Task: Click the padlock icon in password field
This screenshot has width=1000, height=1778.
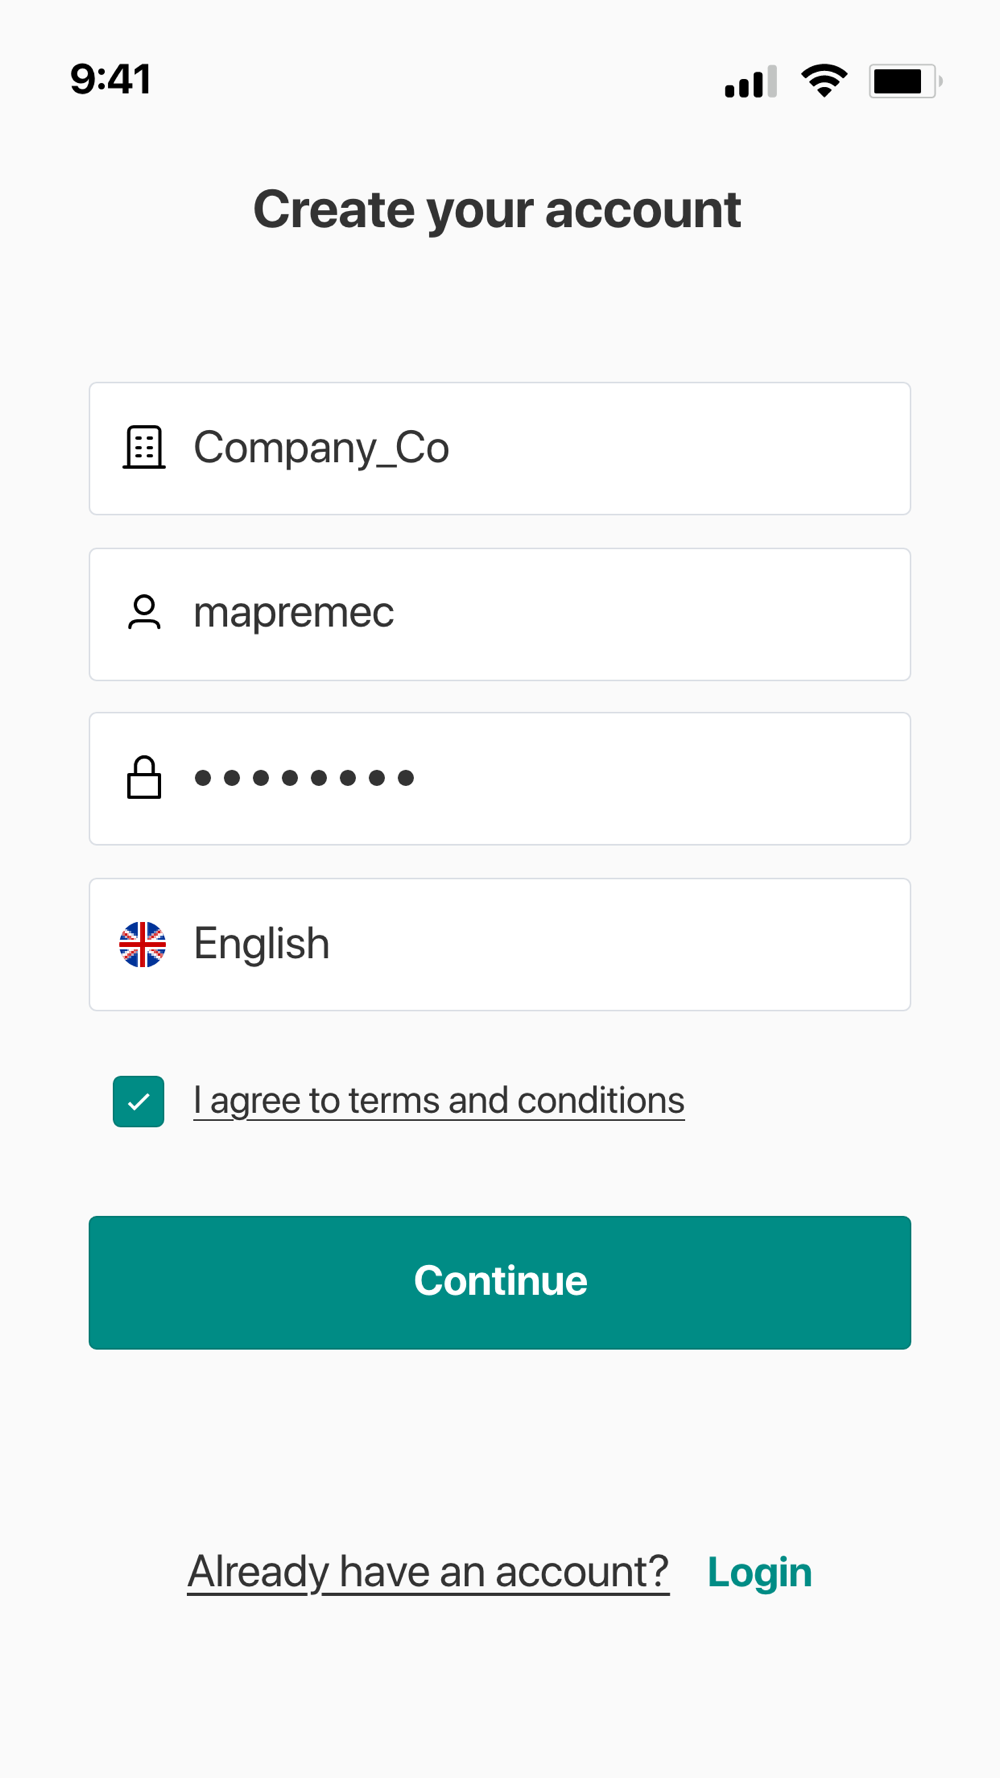Action: (144, 778)
